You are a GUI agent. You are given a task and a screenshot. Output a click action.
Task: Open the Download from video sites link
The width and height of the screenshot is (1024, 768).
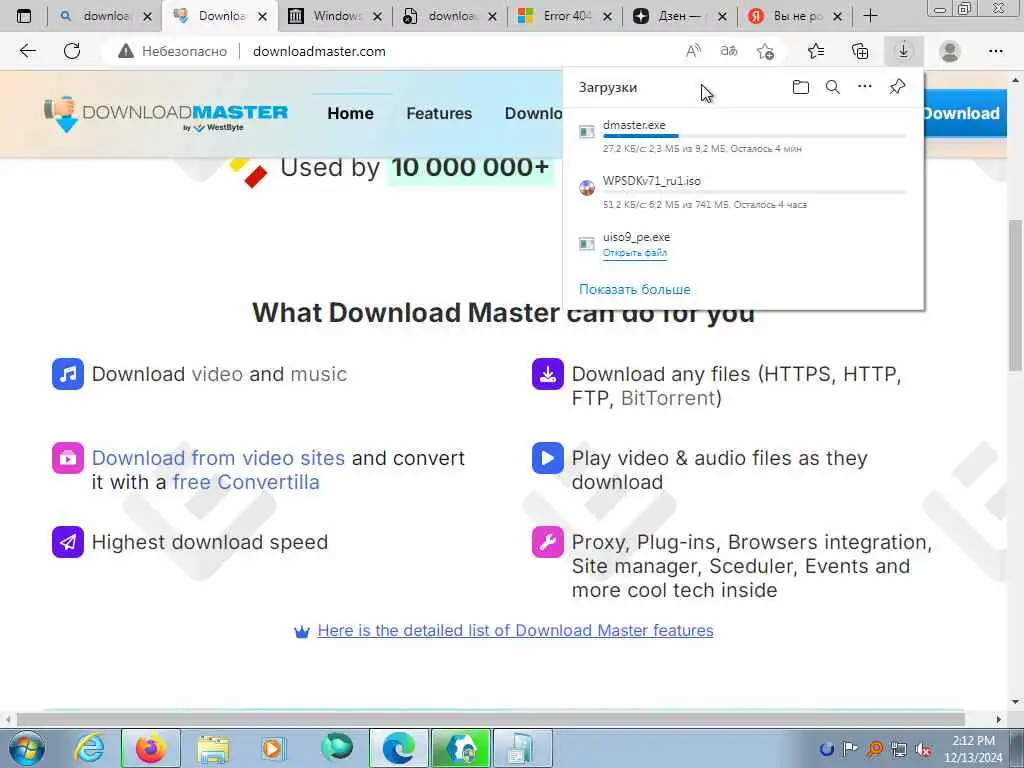[x=218, y=458]
